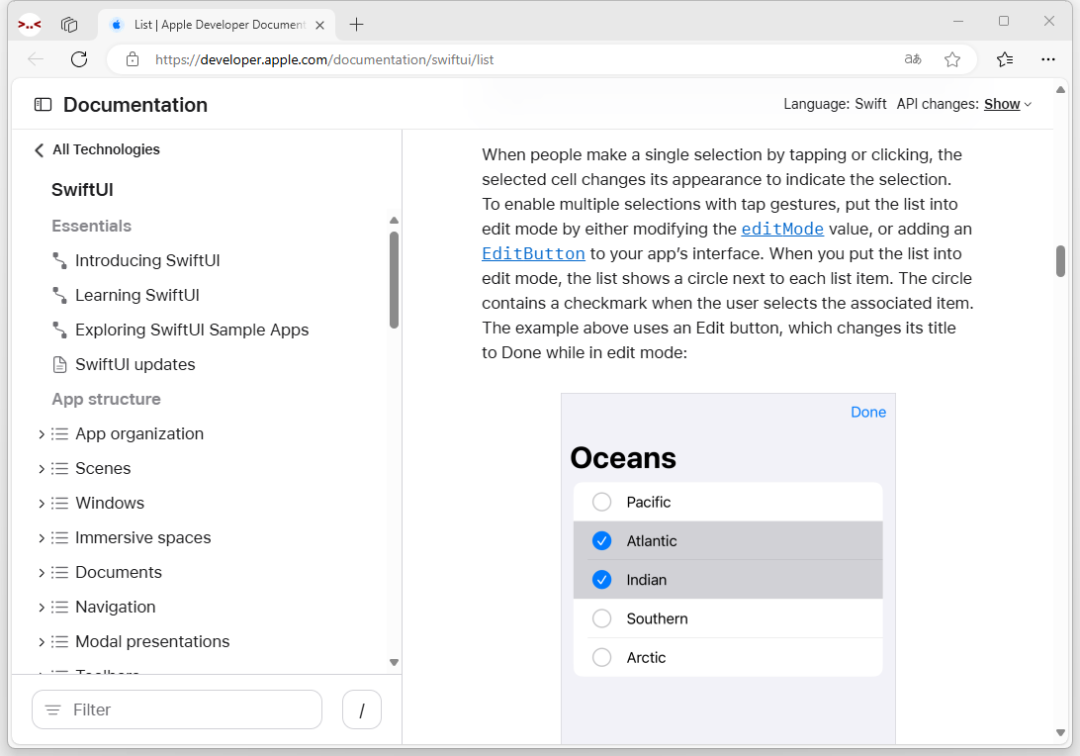Expand the Immersive spaces section
The image size is (1080, 756).
pyautogui.click(x=41, y=538)
